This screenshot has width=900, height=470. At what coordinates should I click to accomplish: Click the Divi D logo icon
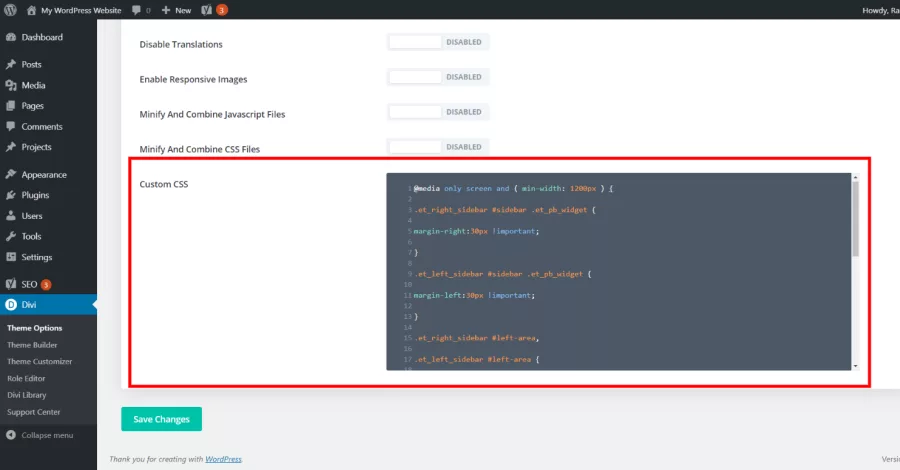coord(11,305)
